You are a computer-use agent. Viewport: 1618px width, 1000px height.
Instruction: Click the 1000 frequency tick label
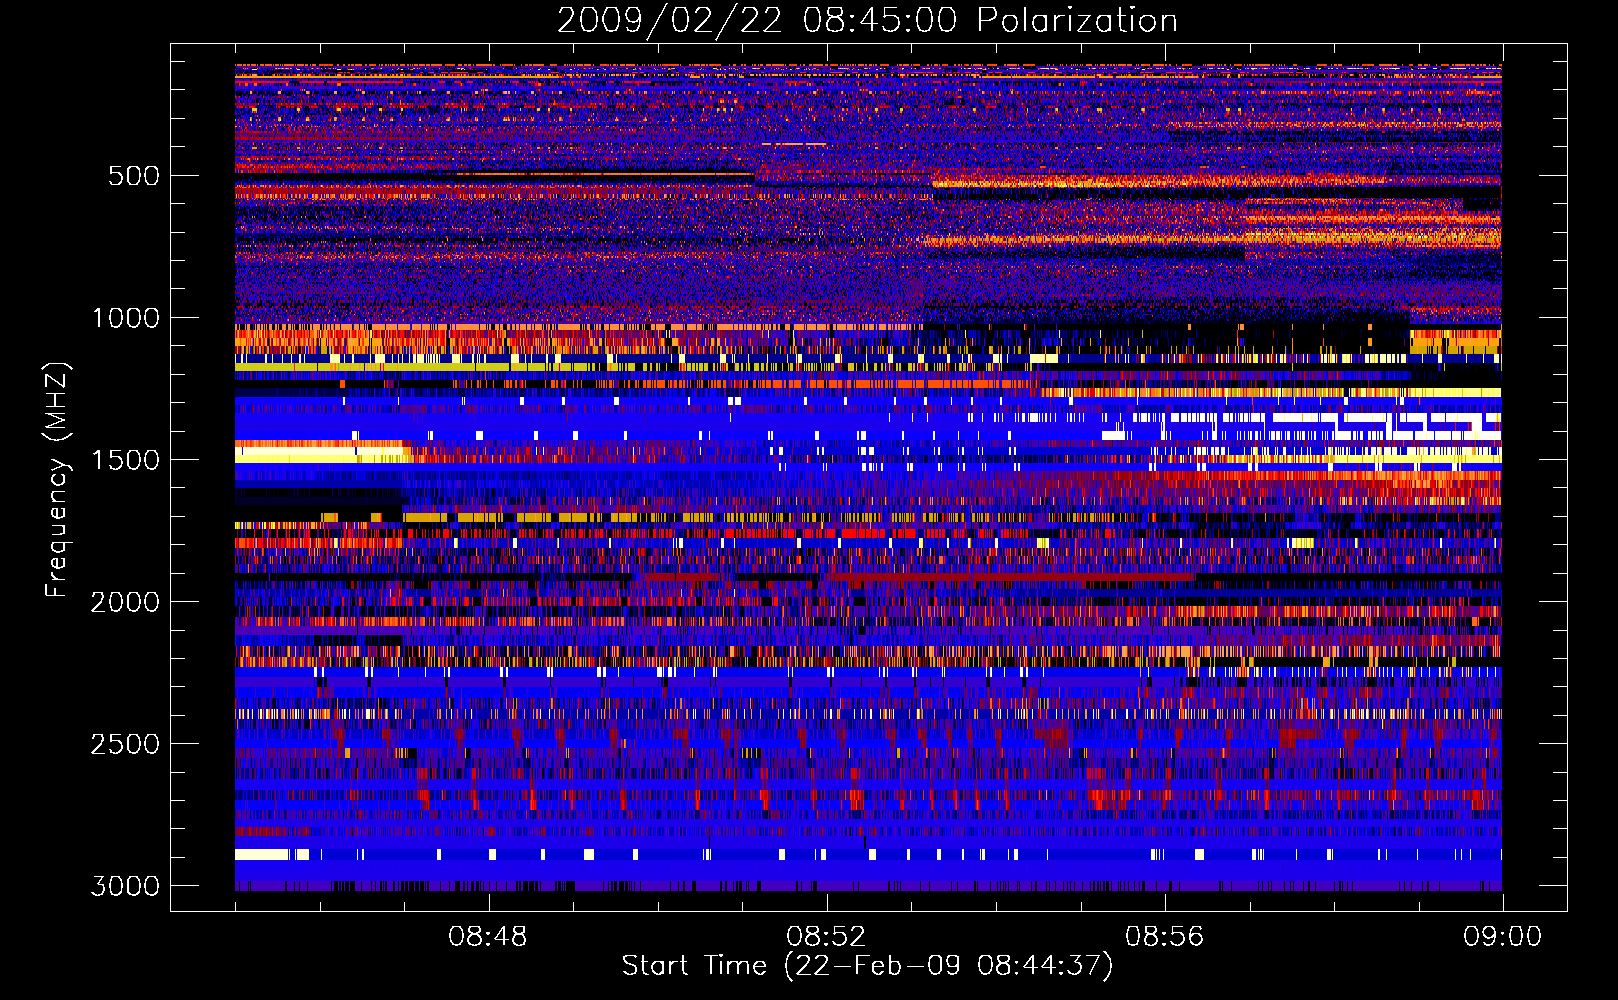(125, 318)
